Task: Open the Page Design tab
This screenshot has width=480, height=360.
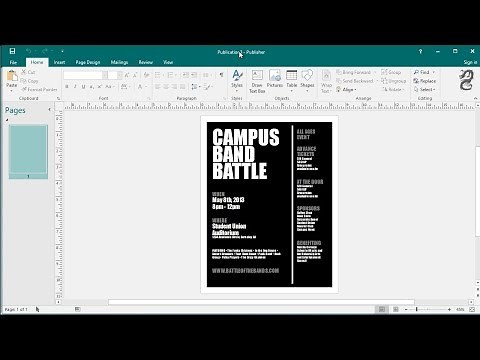Action: 88,62
